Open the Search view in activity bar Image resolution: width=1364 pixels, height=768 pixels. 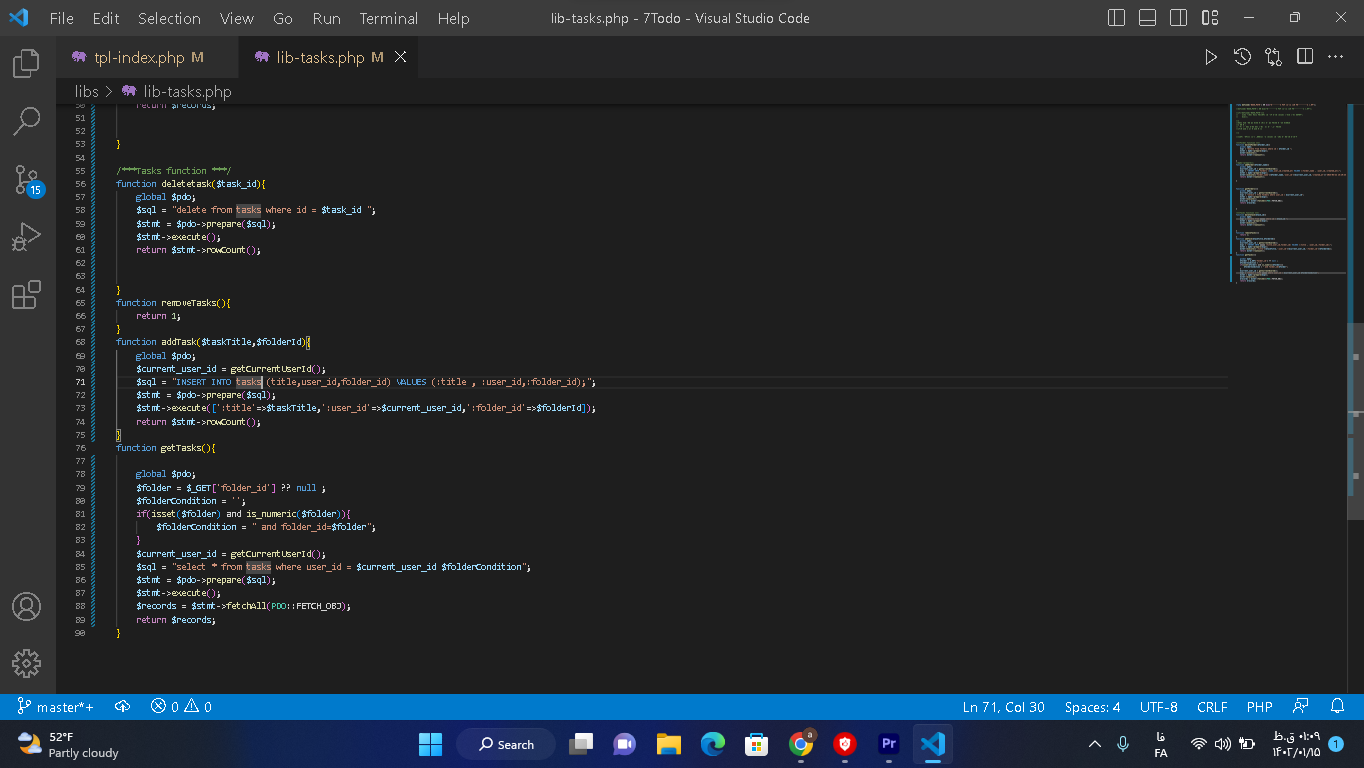tap(26, 121)
